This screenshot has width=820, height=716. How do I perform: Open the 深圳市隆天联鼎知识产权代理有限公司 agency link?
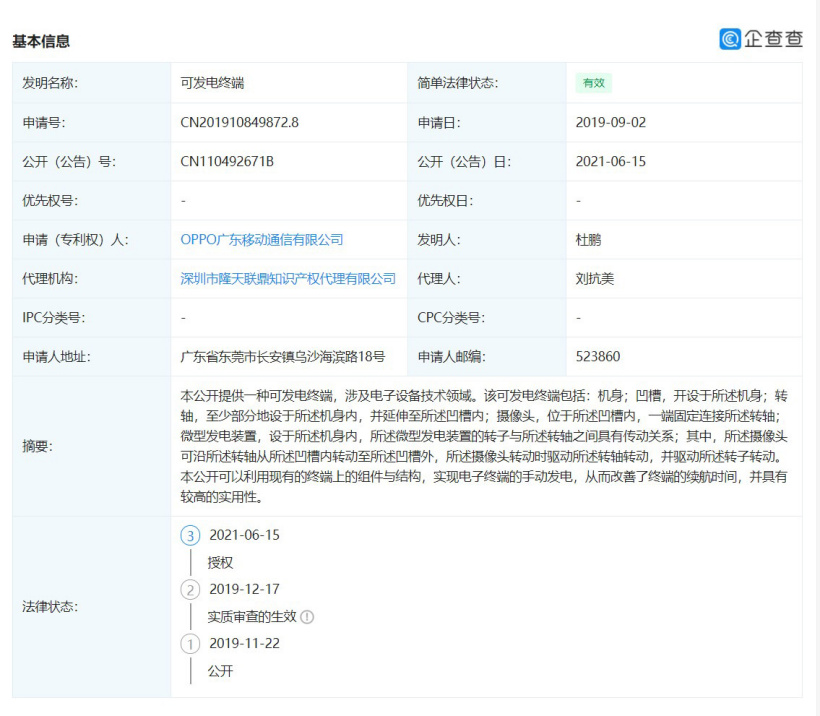[x=287, y=279]
